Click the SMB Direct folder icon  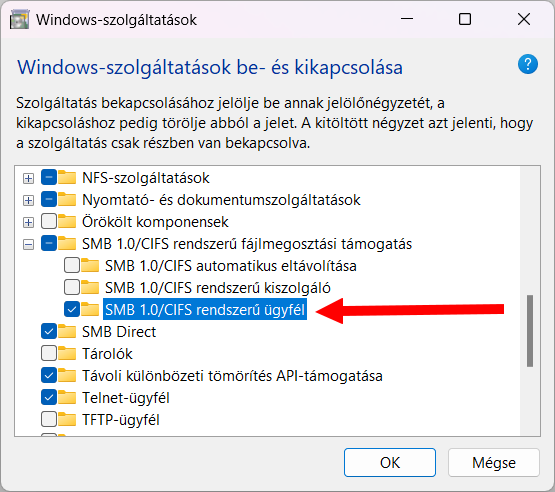[67, 332]
